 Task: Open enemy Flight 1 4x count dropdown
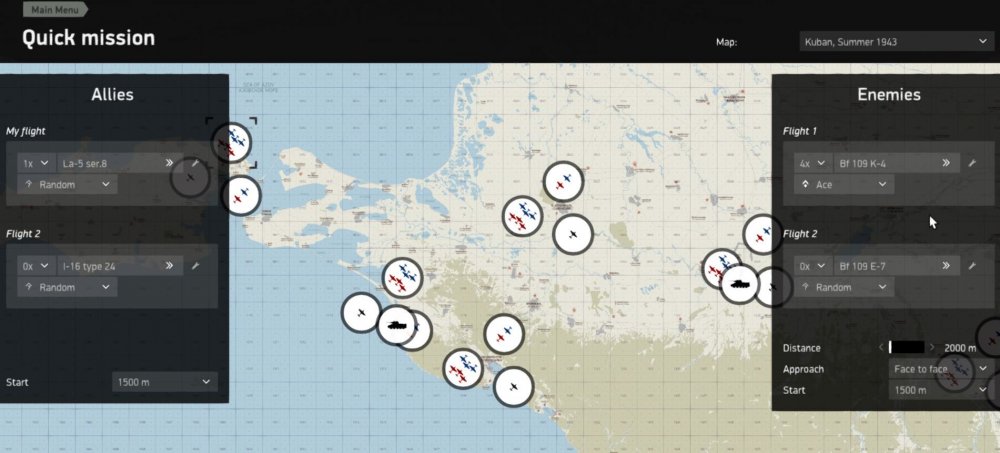coord(811,163)
